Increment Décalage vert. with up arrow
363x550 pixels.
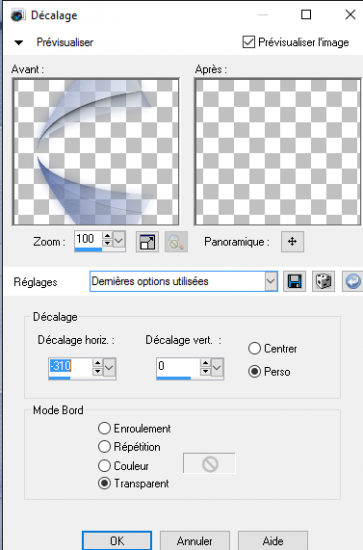(206, 363)
